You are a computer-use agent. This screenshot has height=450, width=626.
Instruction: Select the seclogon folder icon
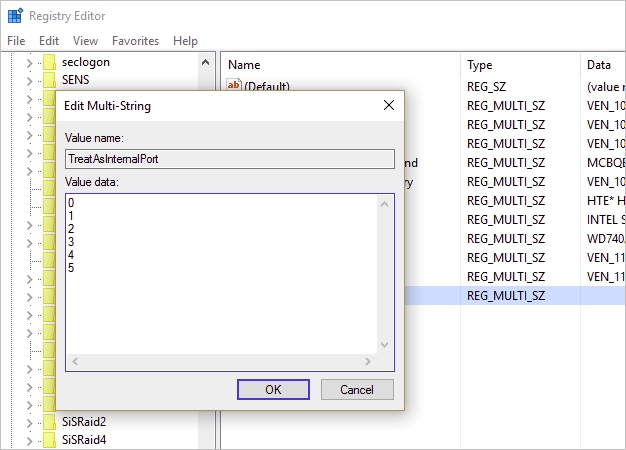(x=50, y=62)
